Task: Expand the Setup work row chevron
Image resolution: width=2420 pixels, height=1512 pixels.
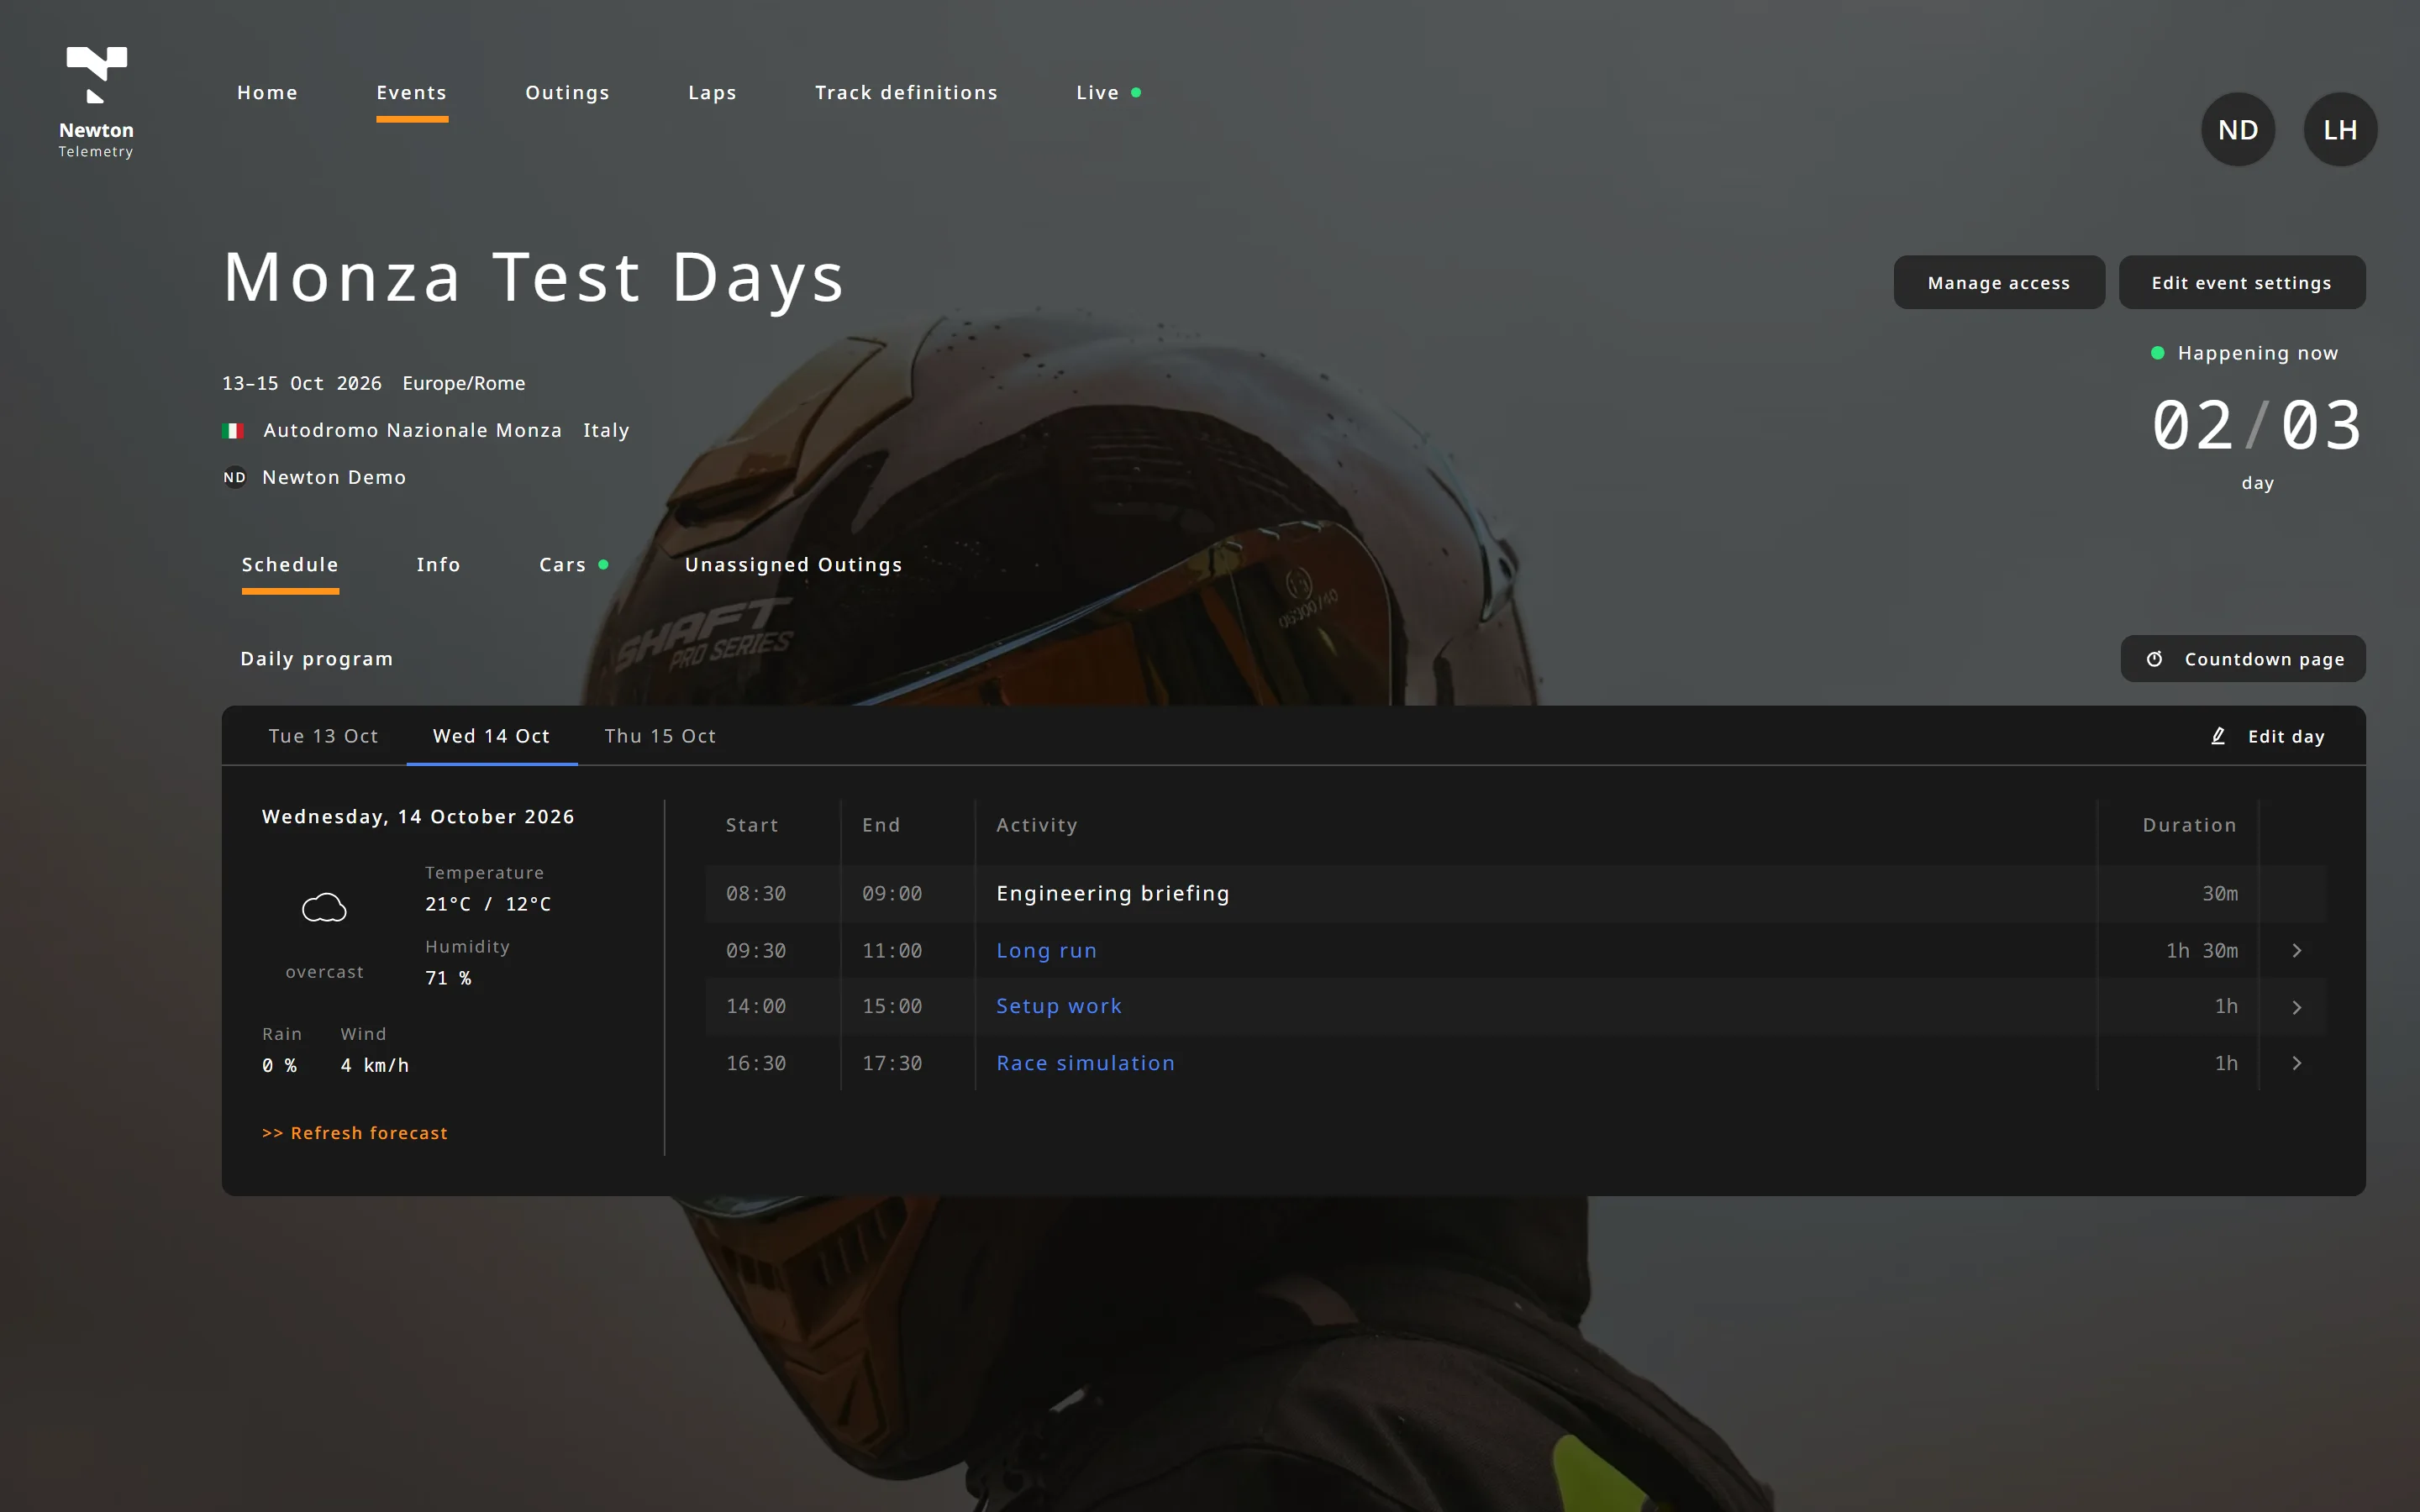Action: coord(2297,1008)
